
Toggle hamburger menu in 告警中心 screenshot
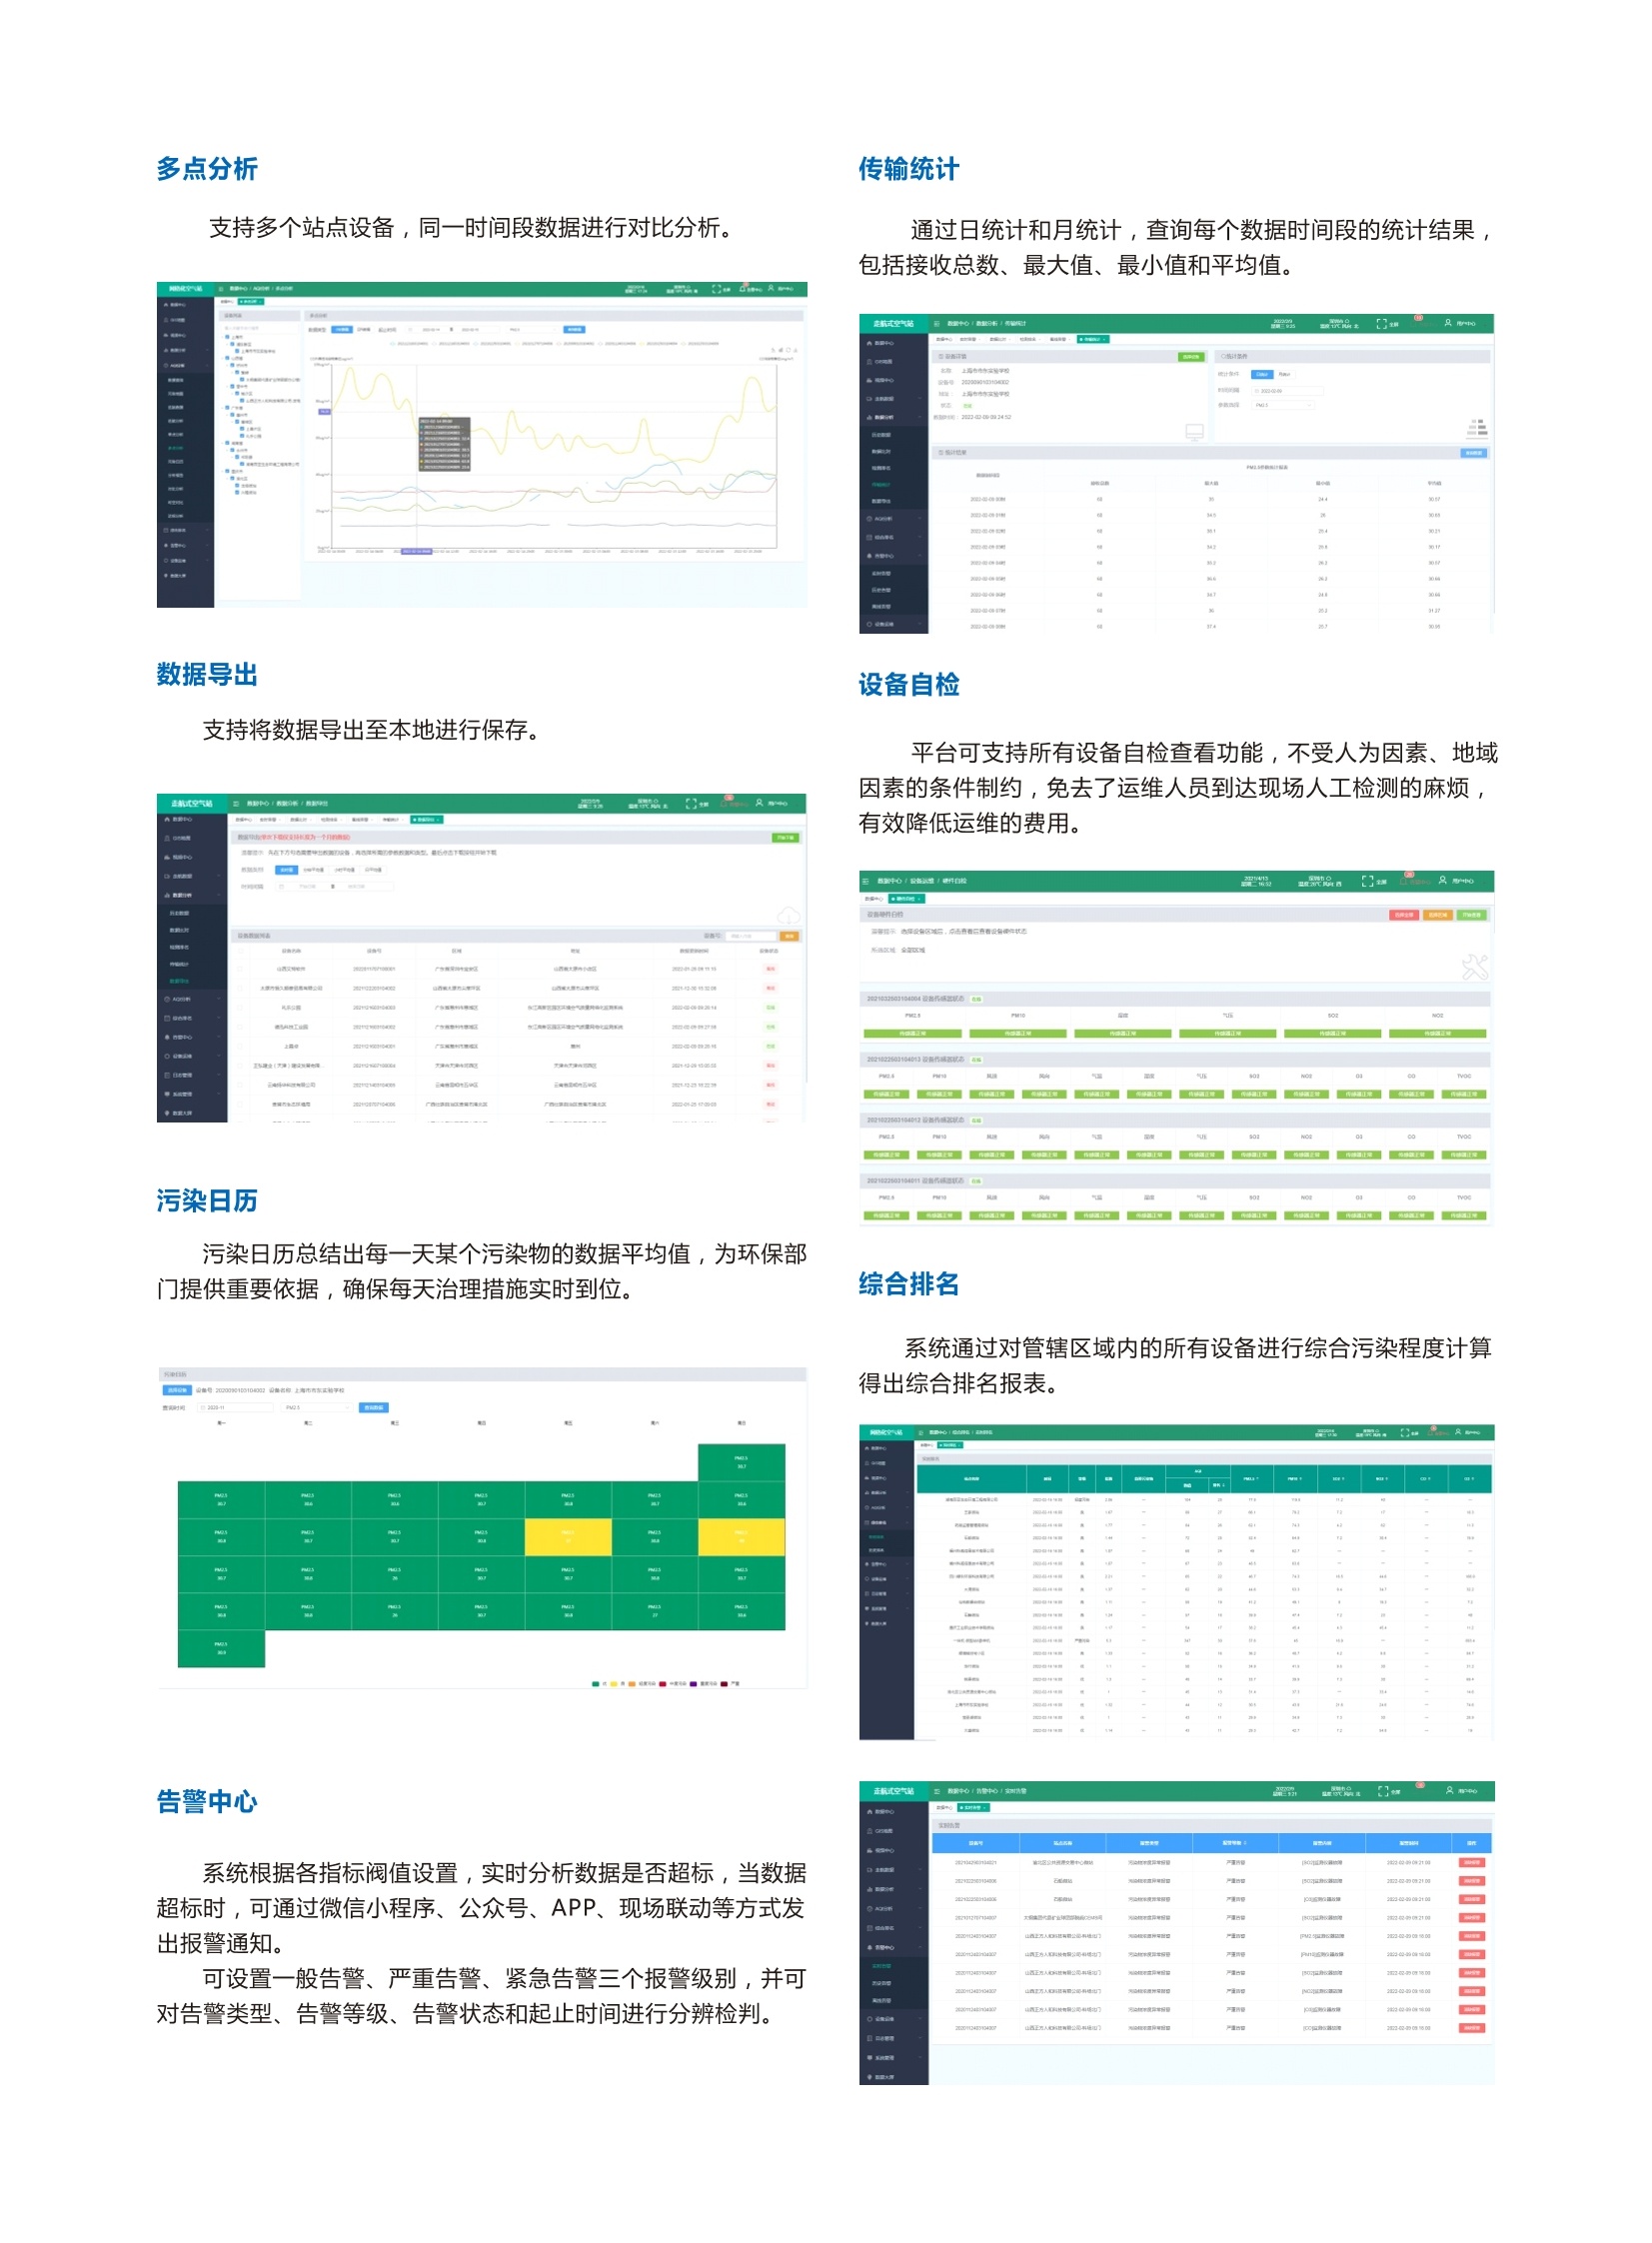pyautogui.click(x=937, y=1792)
